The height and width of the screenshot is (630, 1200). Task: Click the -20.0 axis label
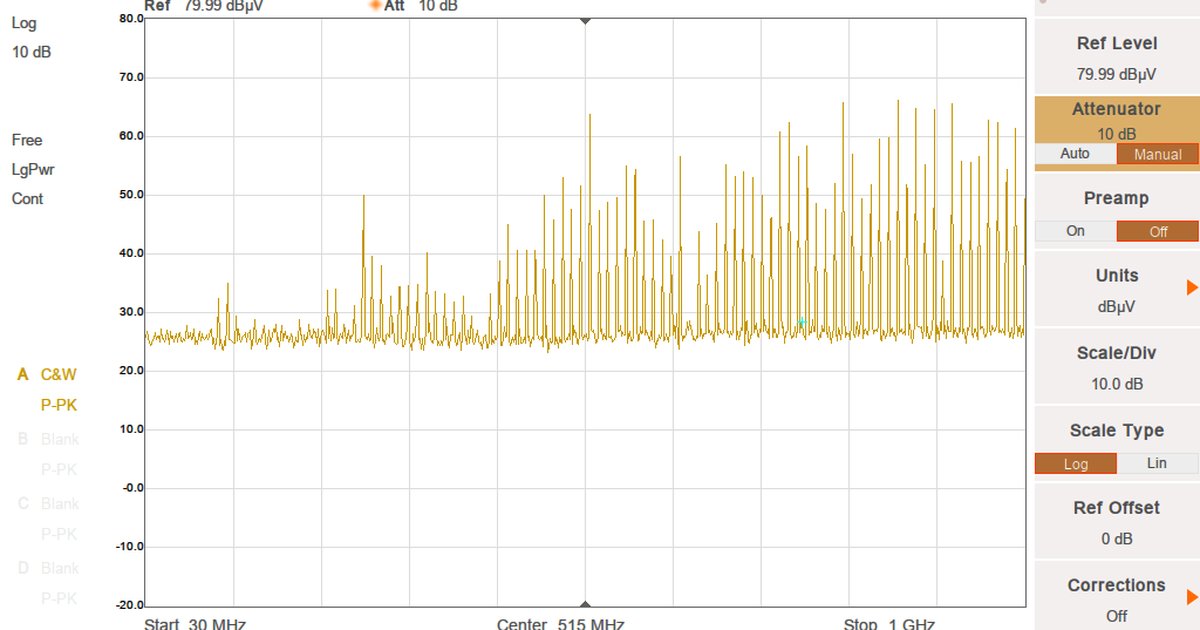click(129, 605)
